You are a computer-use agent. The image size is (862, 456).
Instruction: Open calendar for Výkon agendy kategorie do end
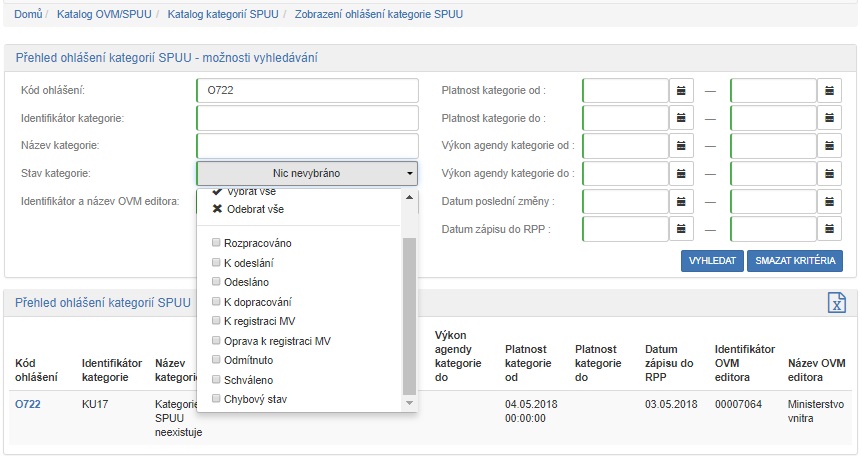(x=830, y=174)
